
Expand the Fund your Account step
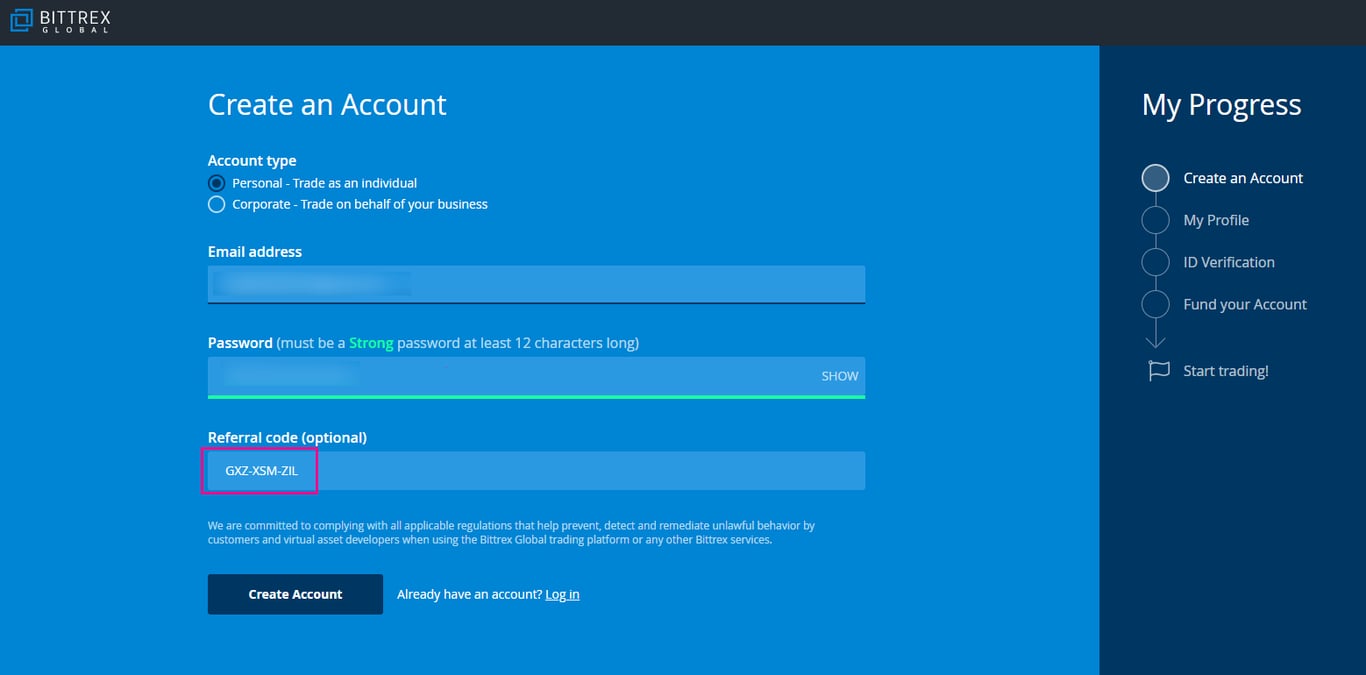click(x=1244, y=303)
